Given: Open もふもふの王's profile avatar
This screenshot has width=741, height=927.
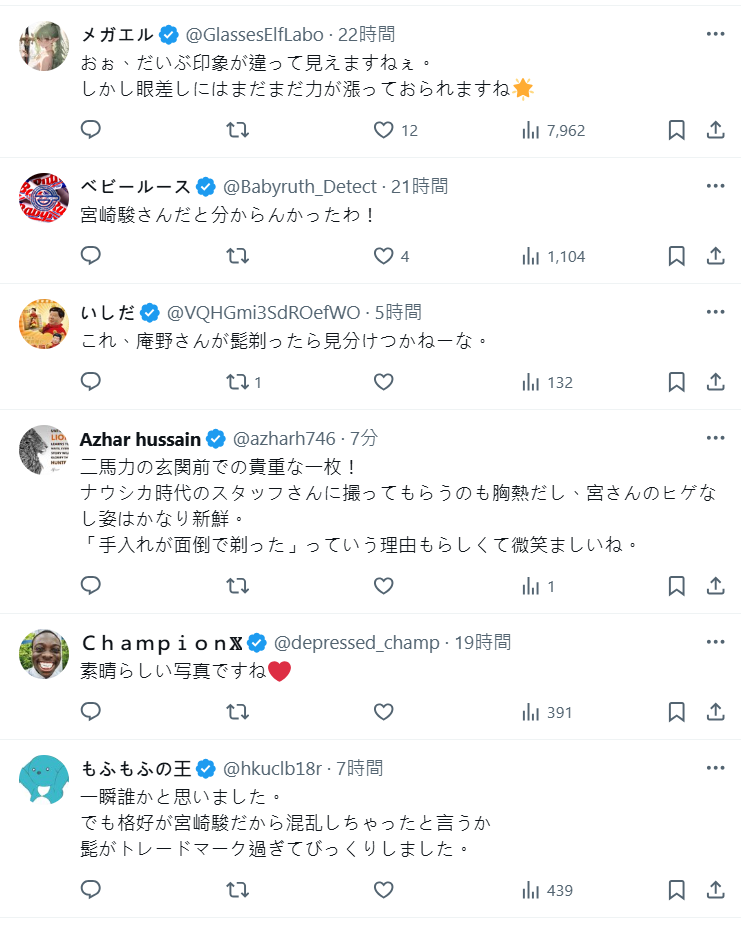Looking at the screenshot, I should point(44,780).
